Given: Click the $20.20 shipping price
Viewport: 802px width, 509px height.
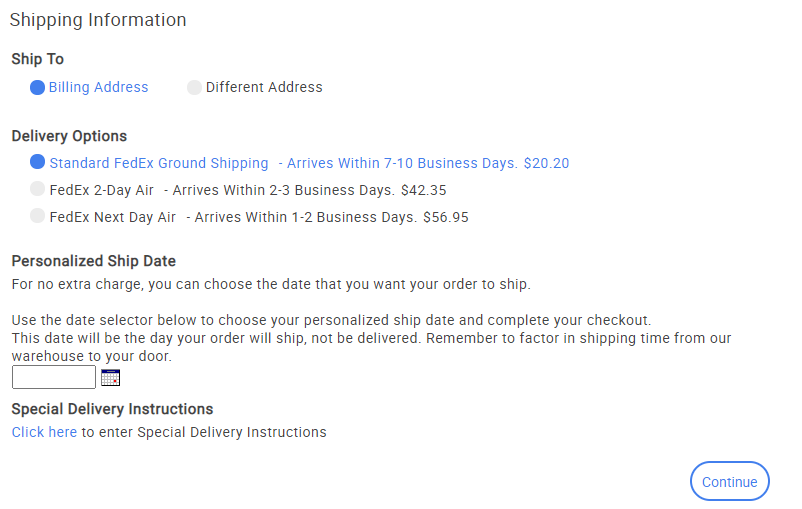Looking at the screenshot, I should tap(546, 163).
